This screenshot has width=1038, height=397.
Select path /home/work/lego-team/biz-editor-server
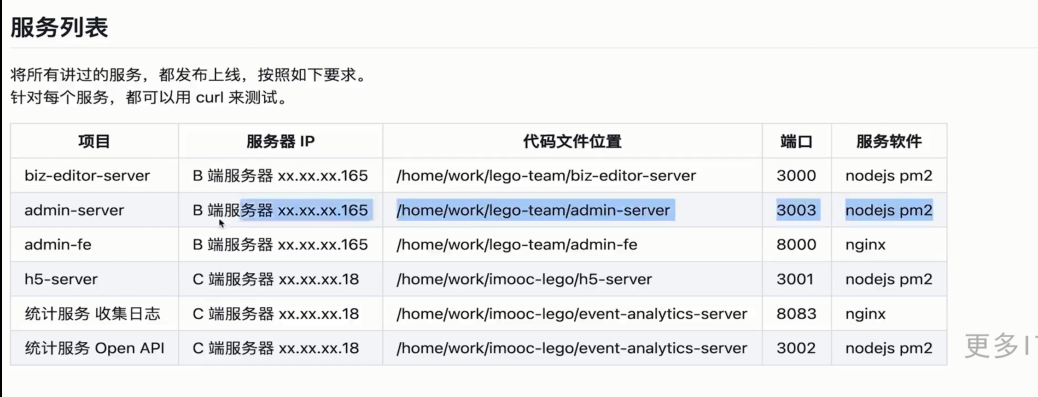[546, 176]
